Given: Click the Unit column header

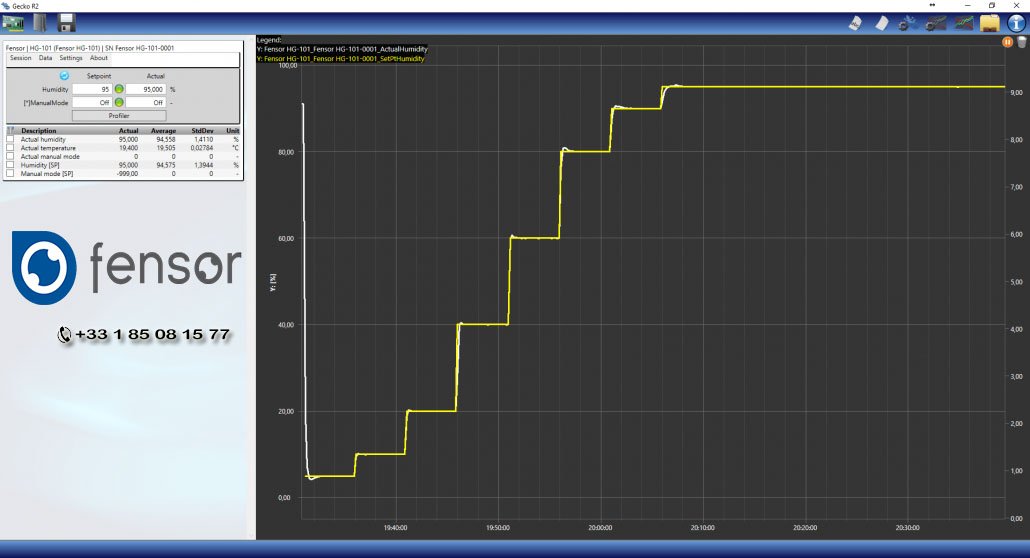Looking at the screenshot, I should pyautogui.click(x=233, y=131).
